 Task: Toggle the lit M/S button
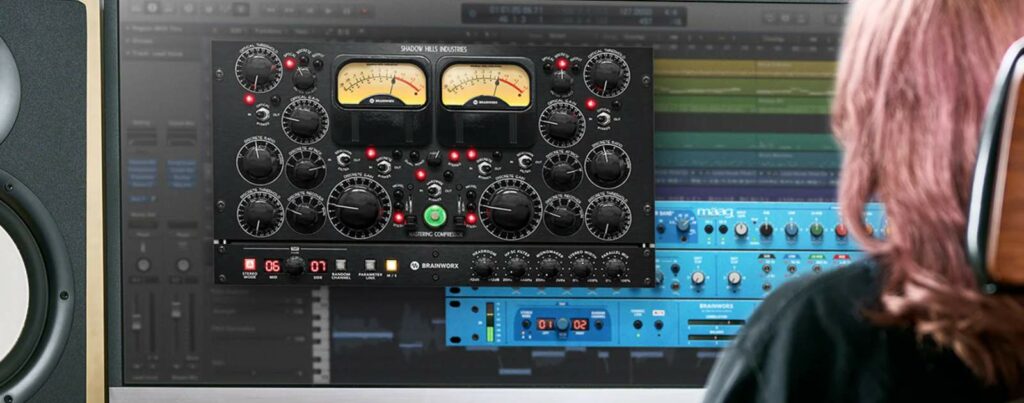tap(393, 266)
